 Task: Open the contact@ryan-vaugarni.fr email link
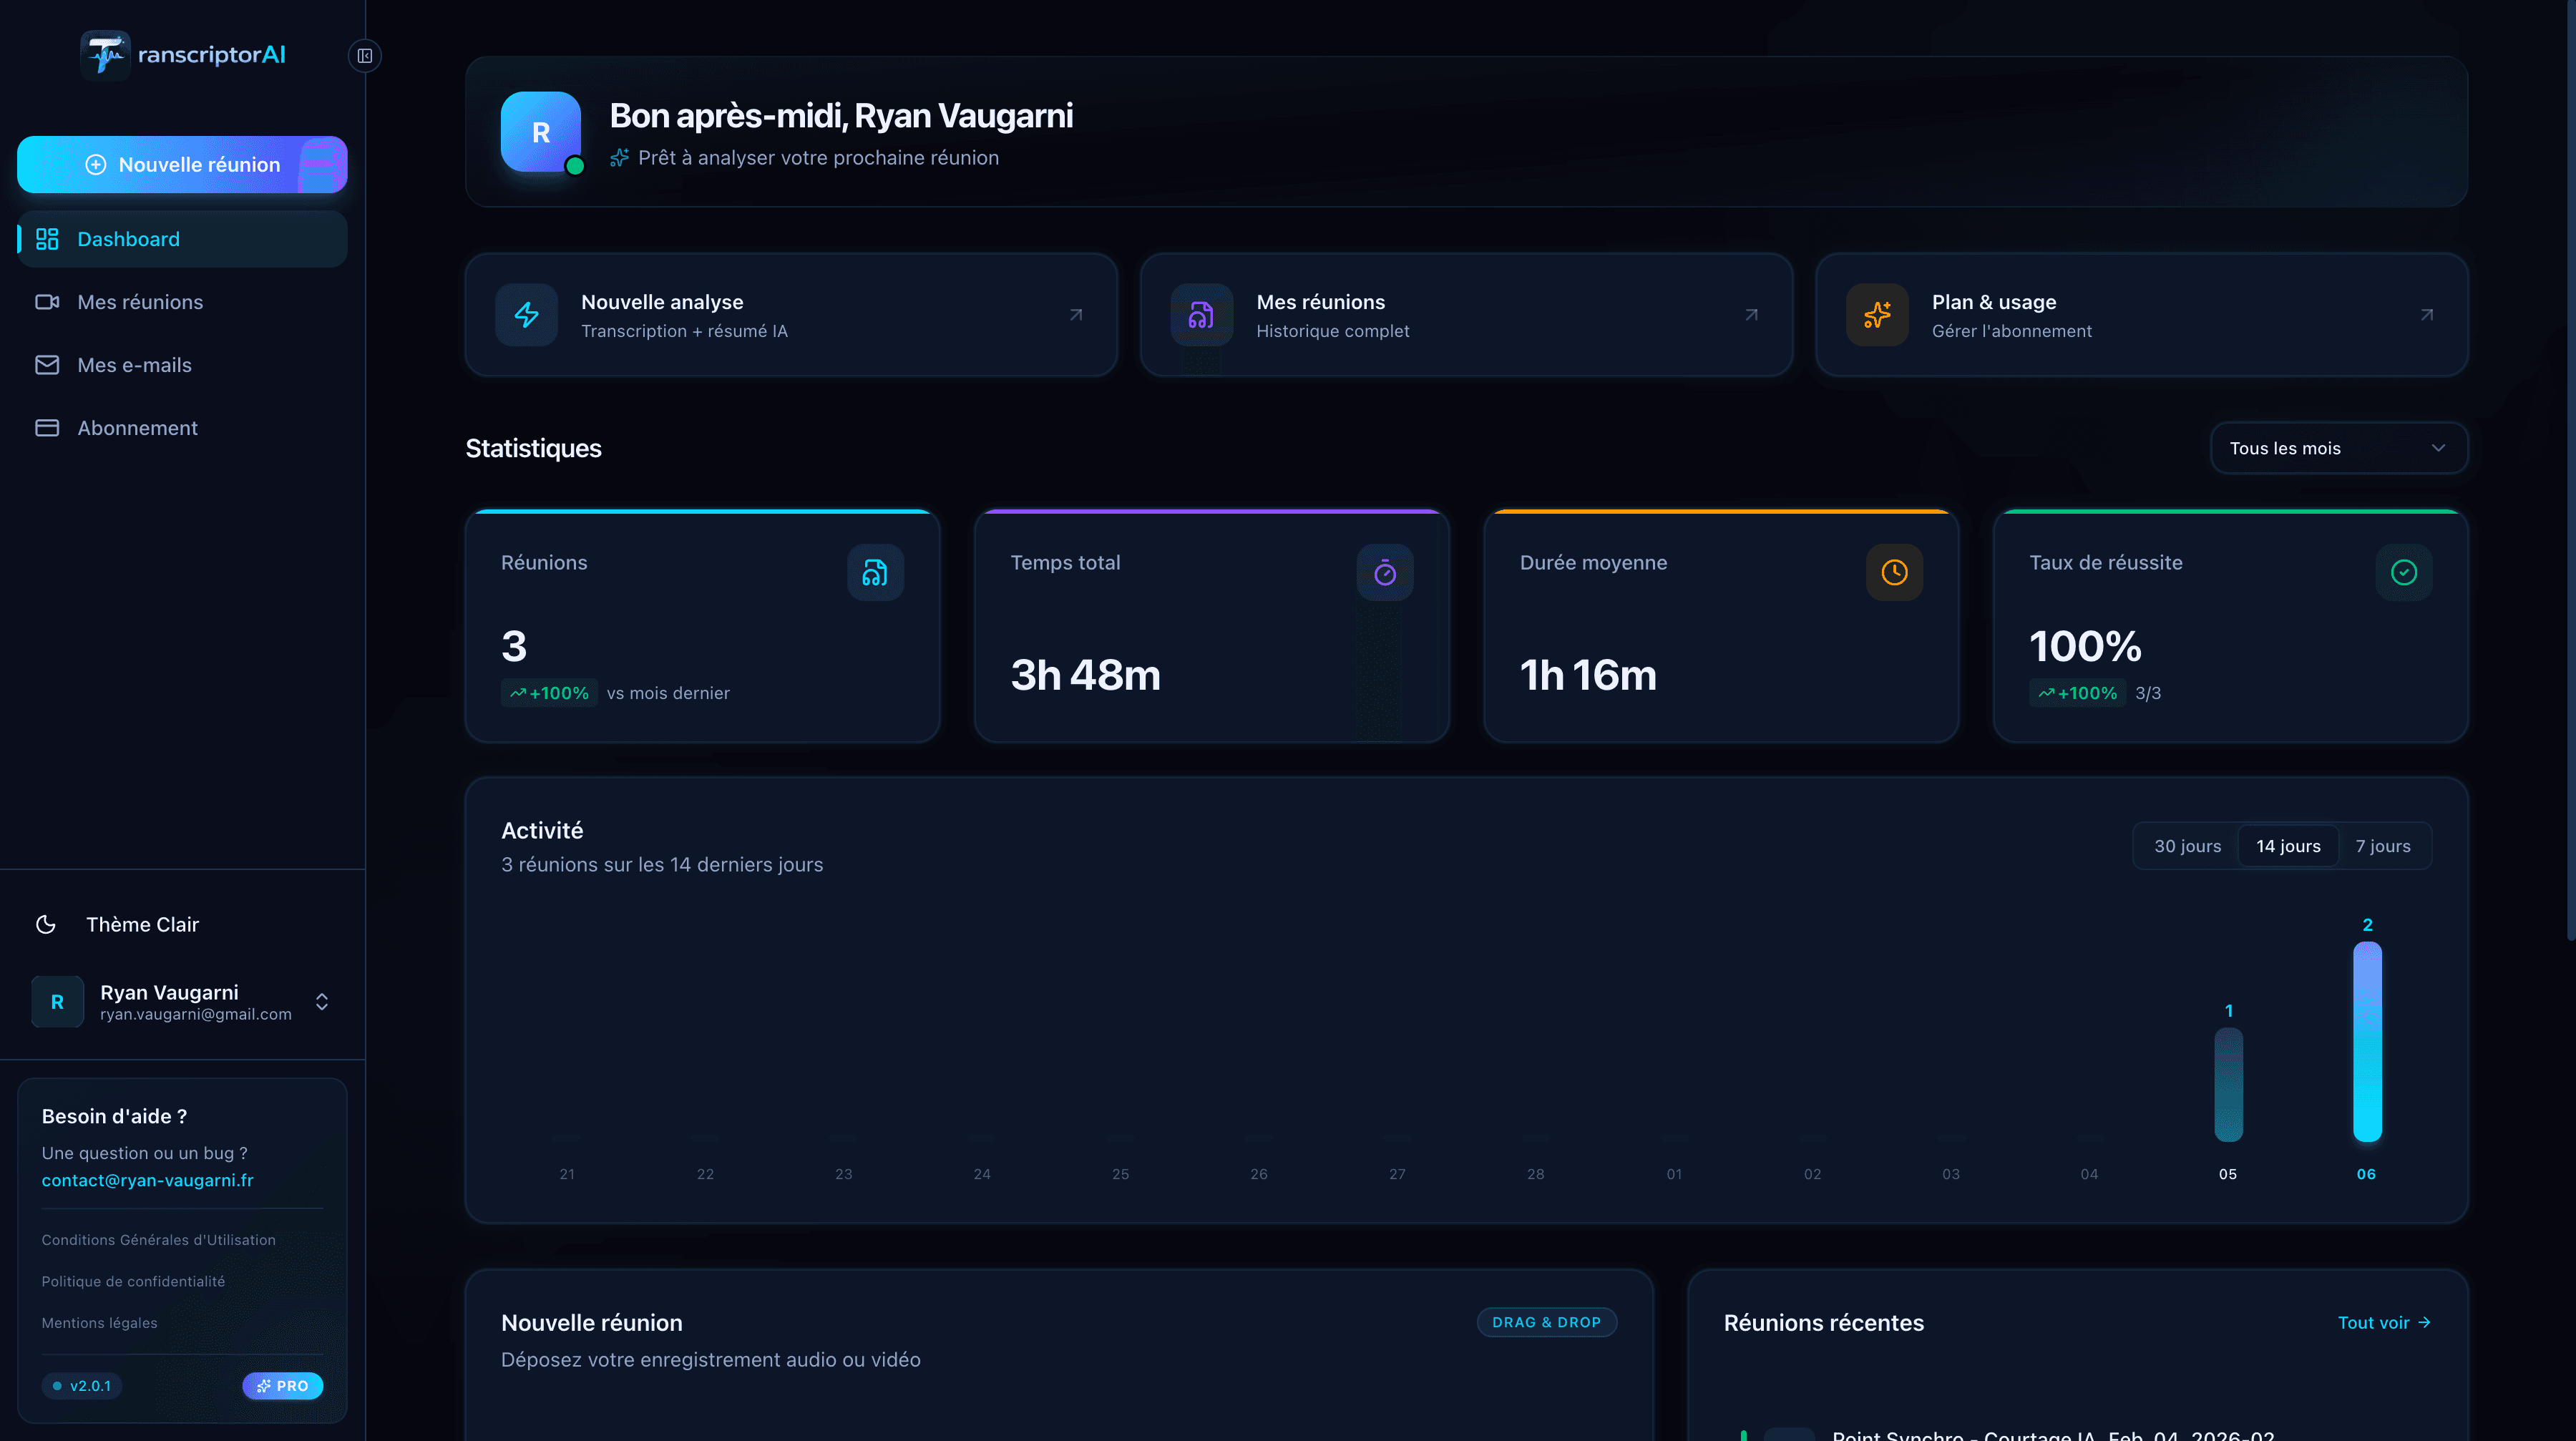click(x=147, y=1180)
